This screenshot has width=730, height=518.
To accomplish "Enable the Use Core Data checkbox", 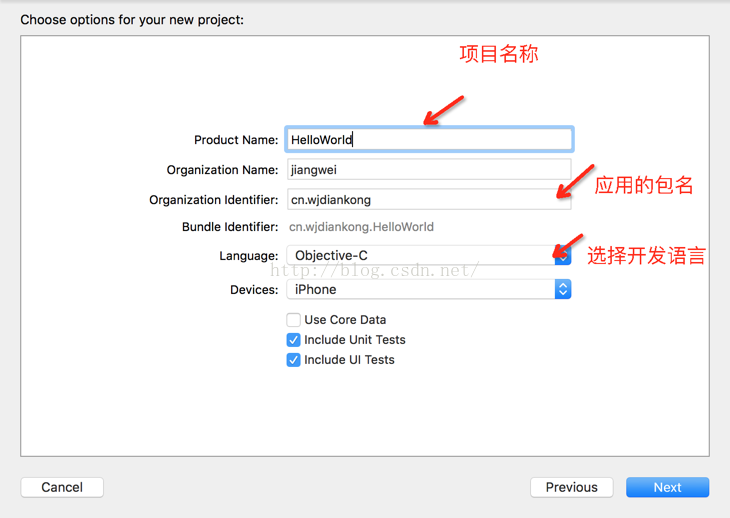I will [x=293, y=320].
